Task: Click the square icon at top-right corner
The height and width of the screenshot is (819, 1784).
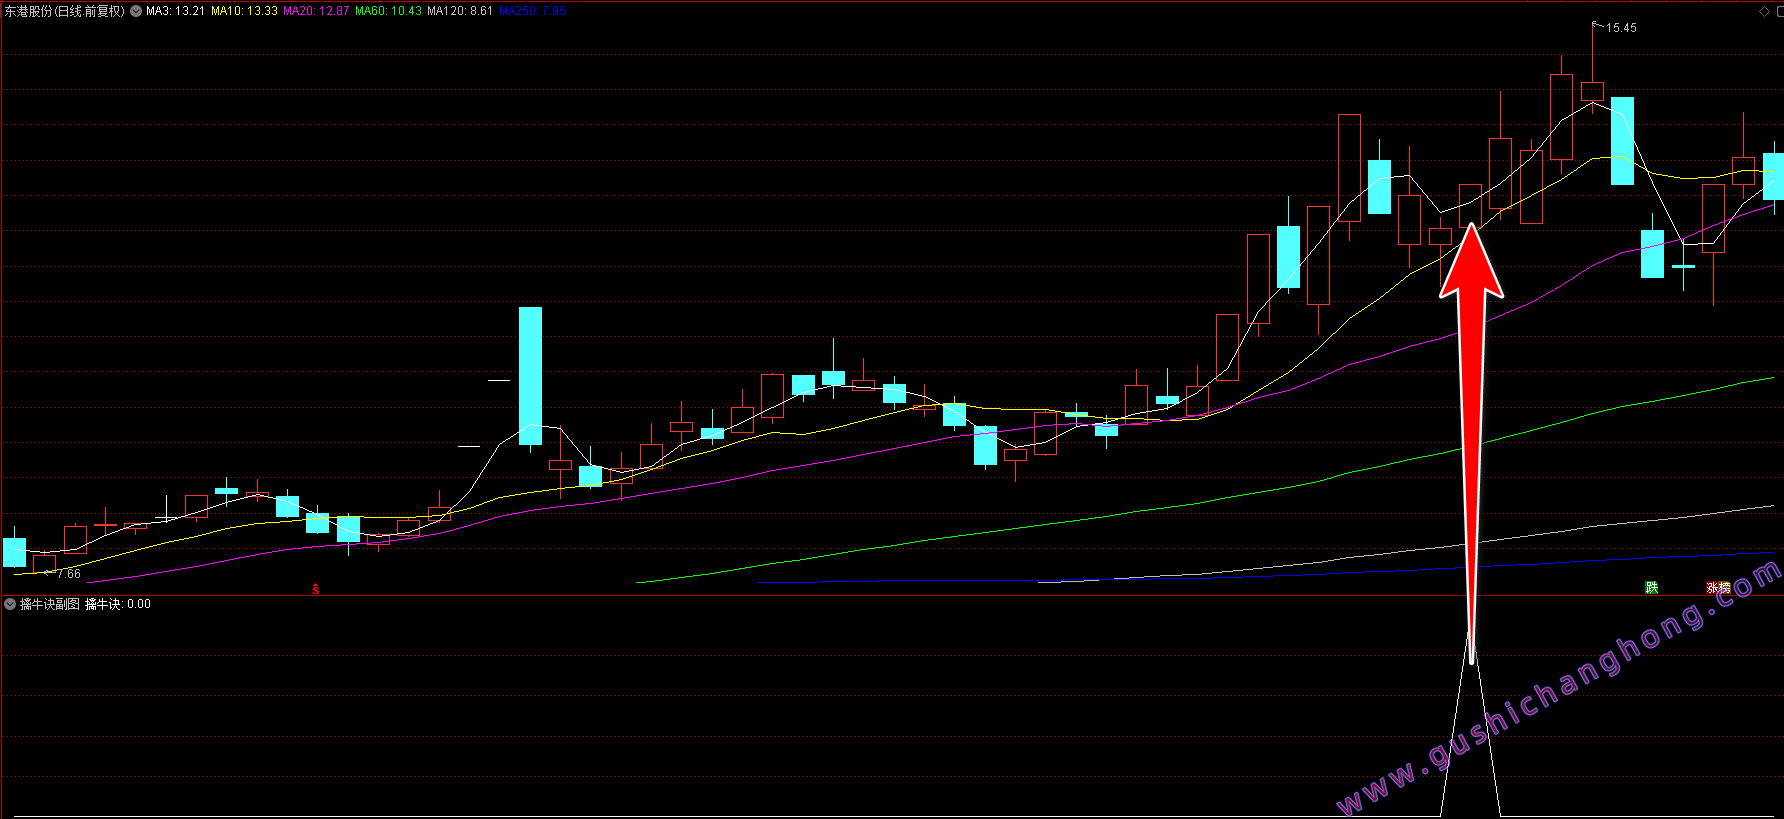Action: [x=1778, y=11]
